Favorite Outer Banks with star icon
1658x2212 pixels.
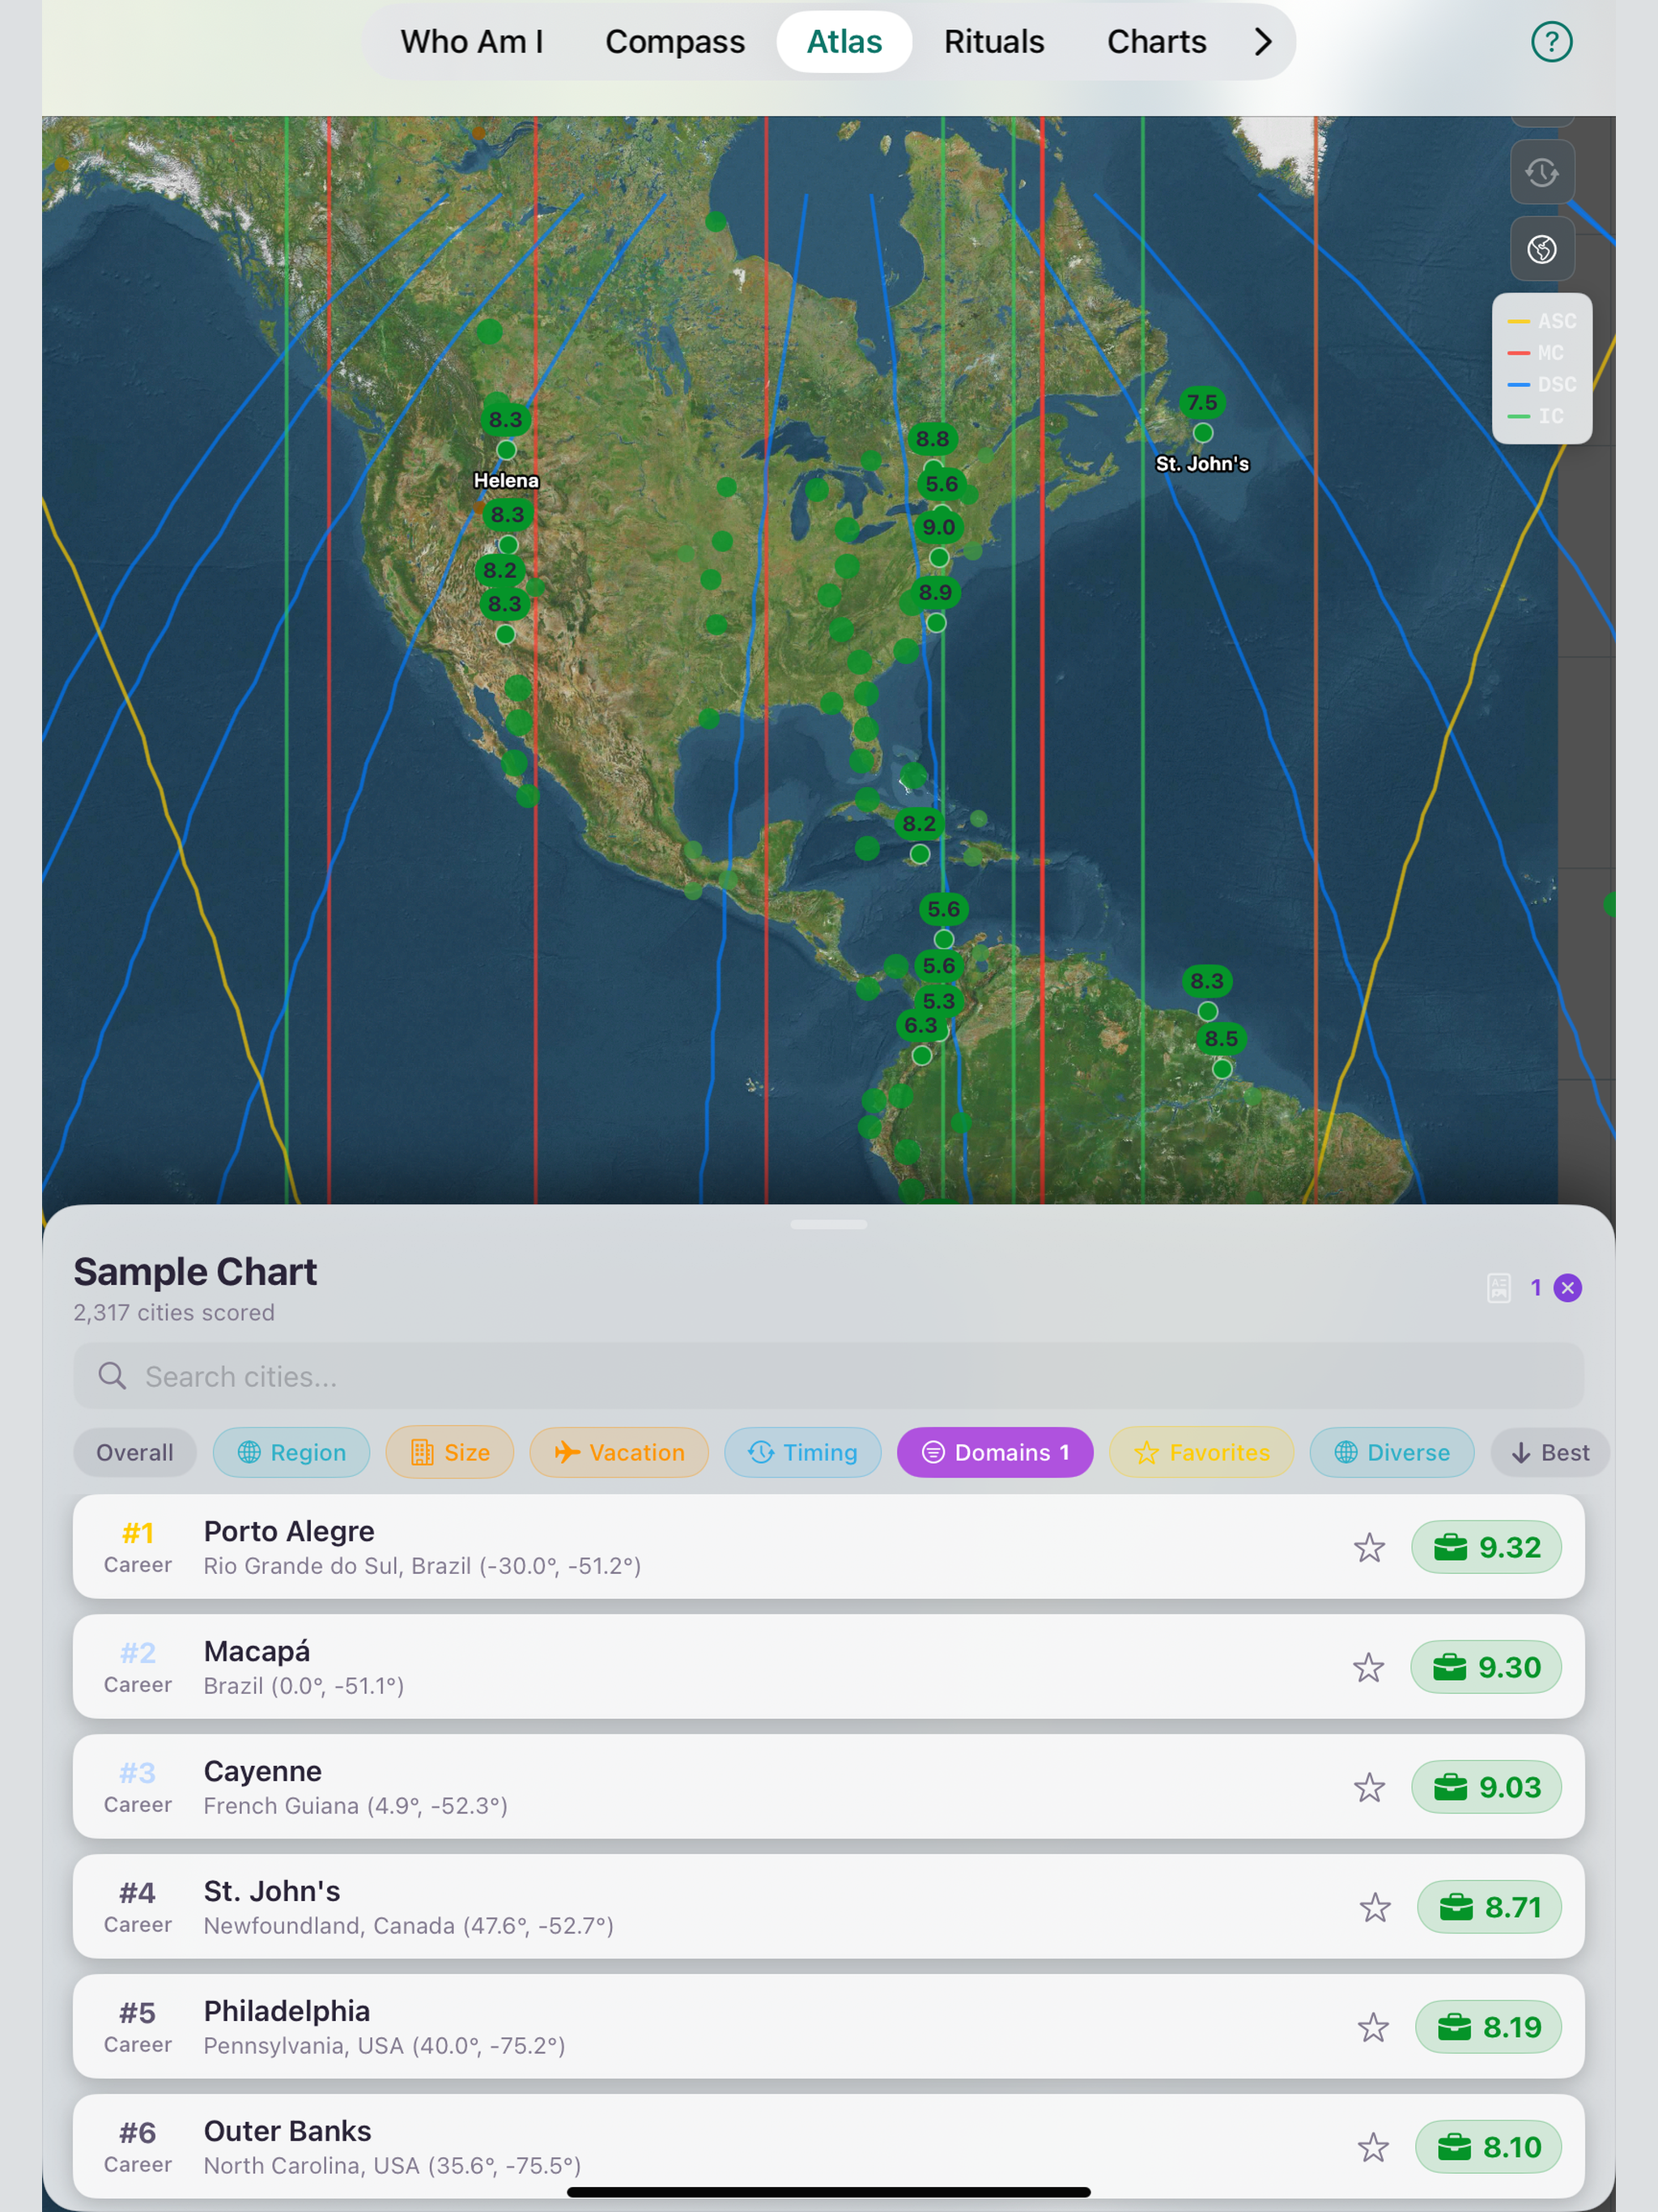point(1373,2147)
